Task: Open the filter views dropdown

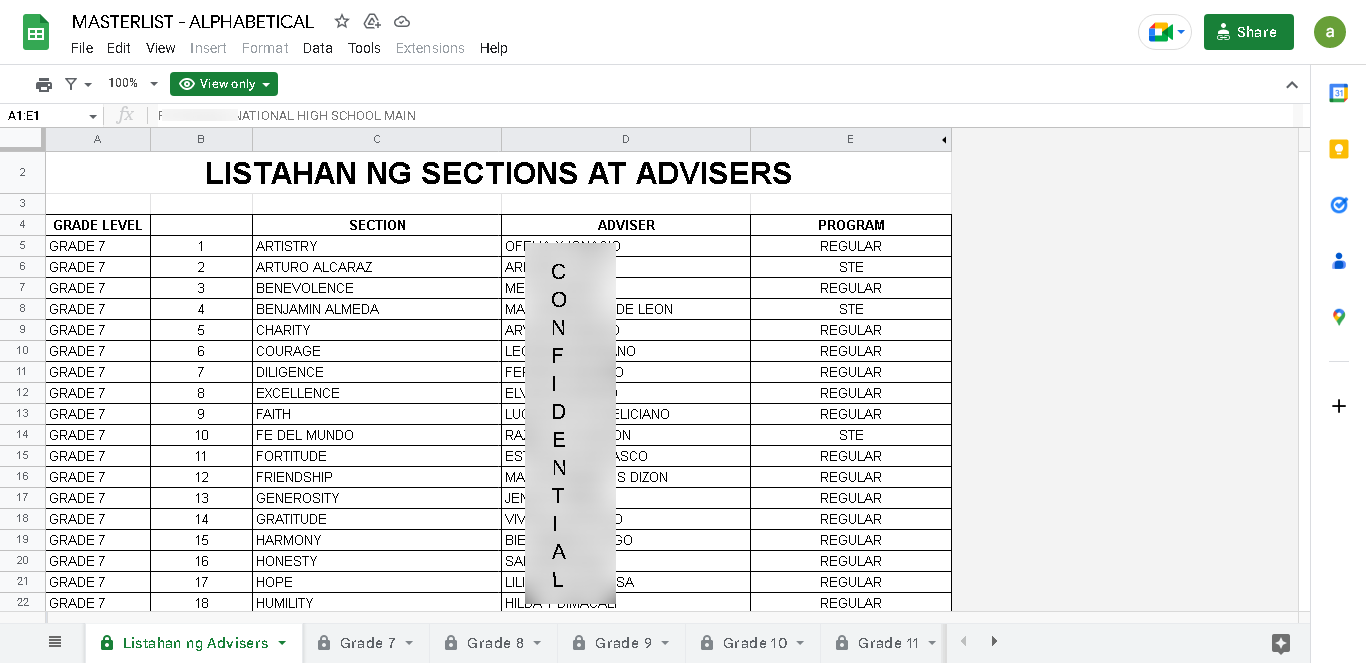Action: pyautogui.click(x=77, y=84)
